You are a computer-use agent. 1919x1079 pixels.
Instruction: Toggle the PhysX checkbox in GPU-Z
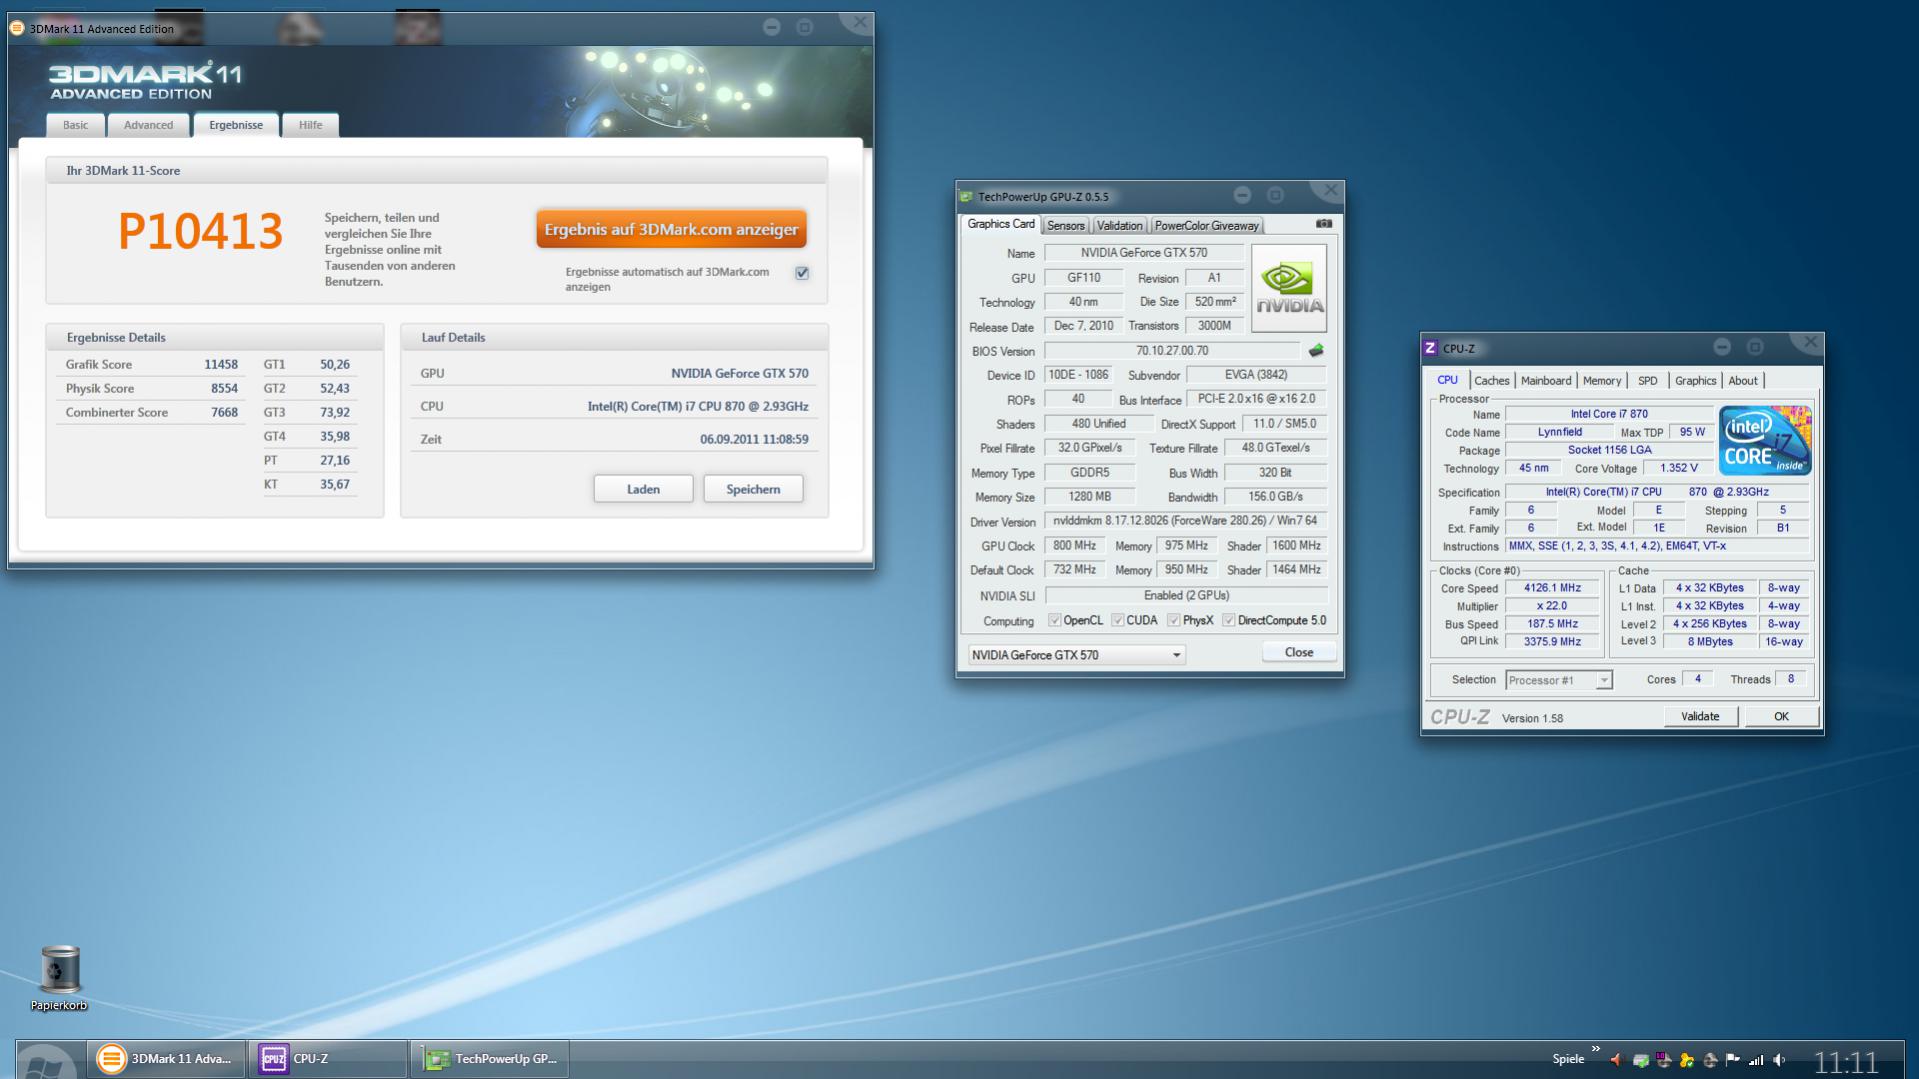[x=1173, y=620]
